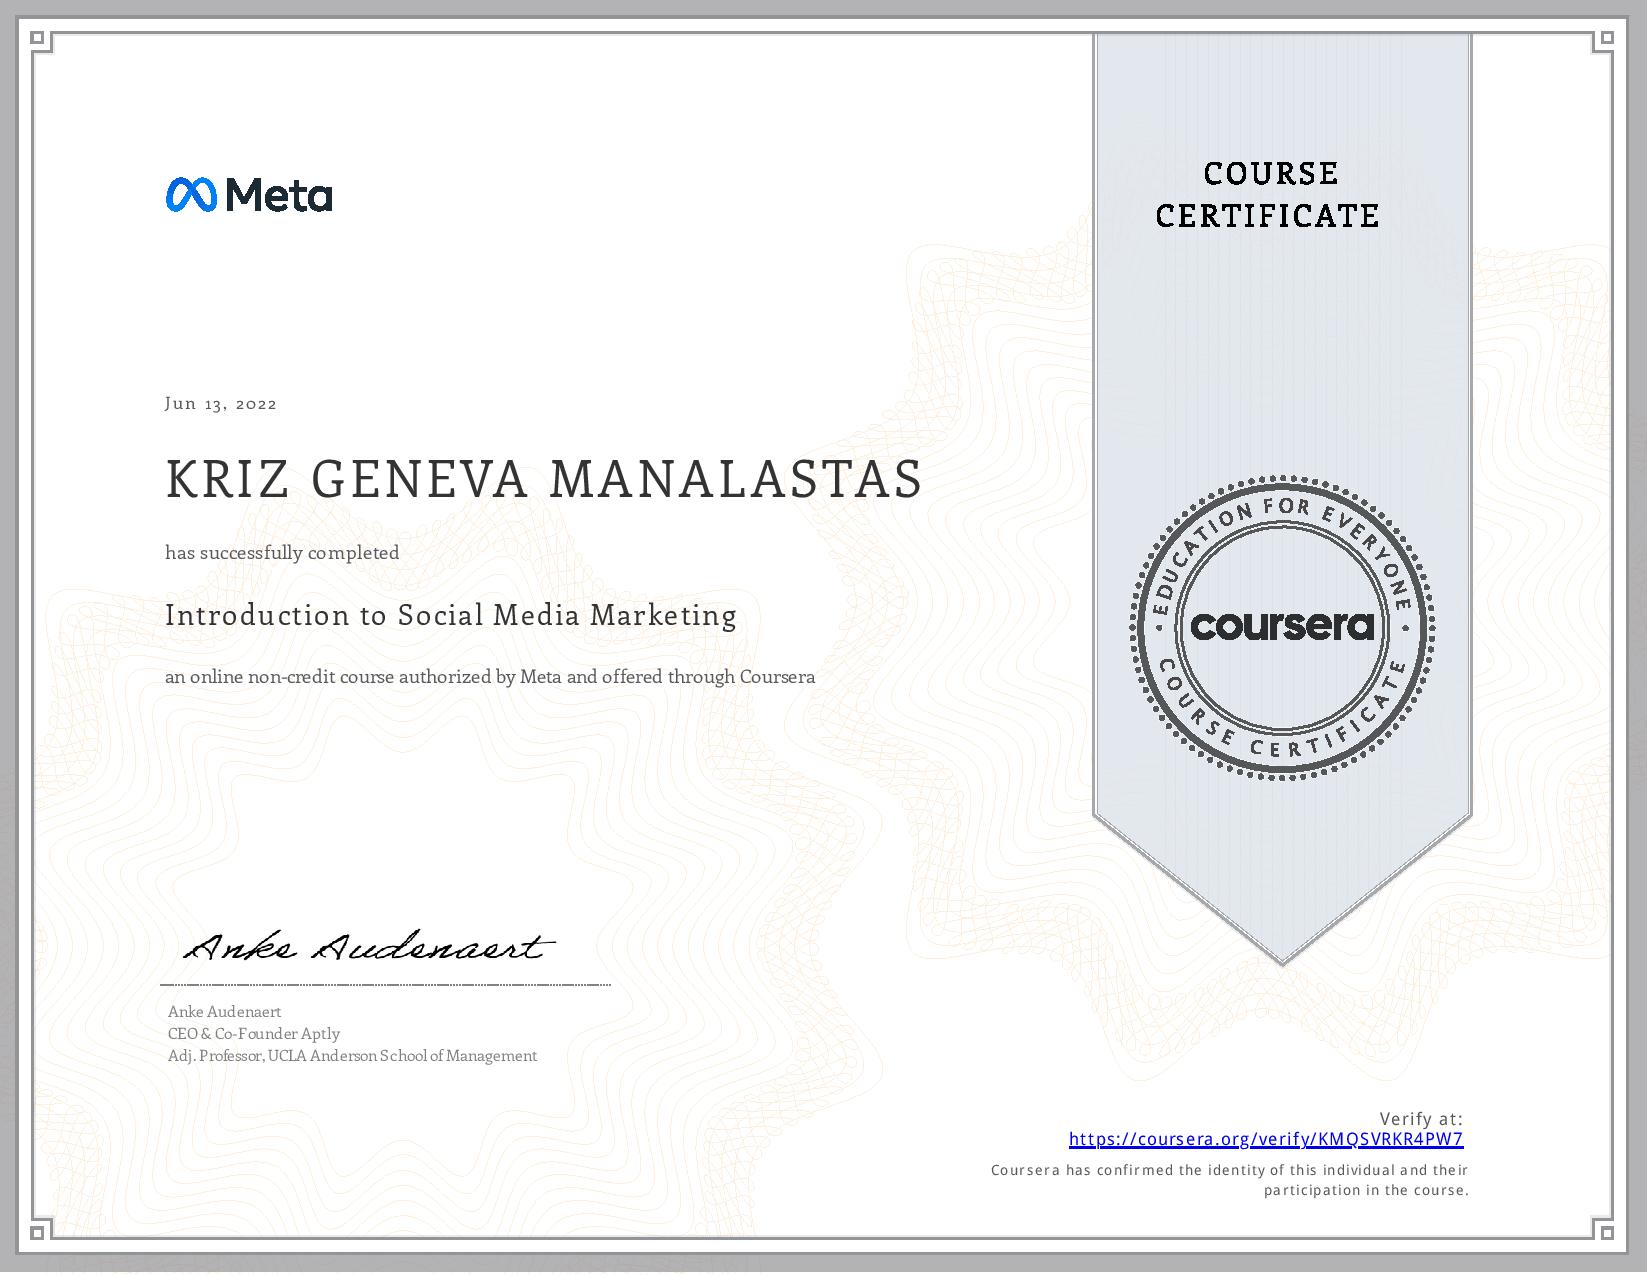Click the name KRIZ GENEVA MANALASTAS
This screenshot has width=1650, height=1275.
pyautogui.click(x=543, y=478)
